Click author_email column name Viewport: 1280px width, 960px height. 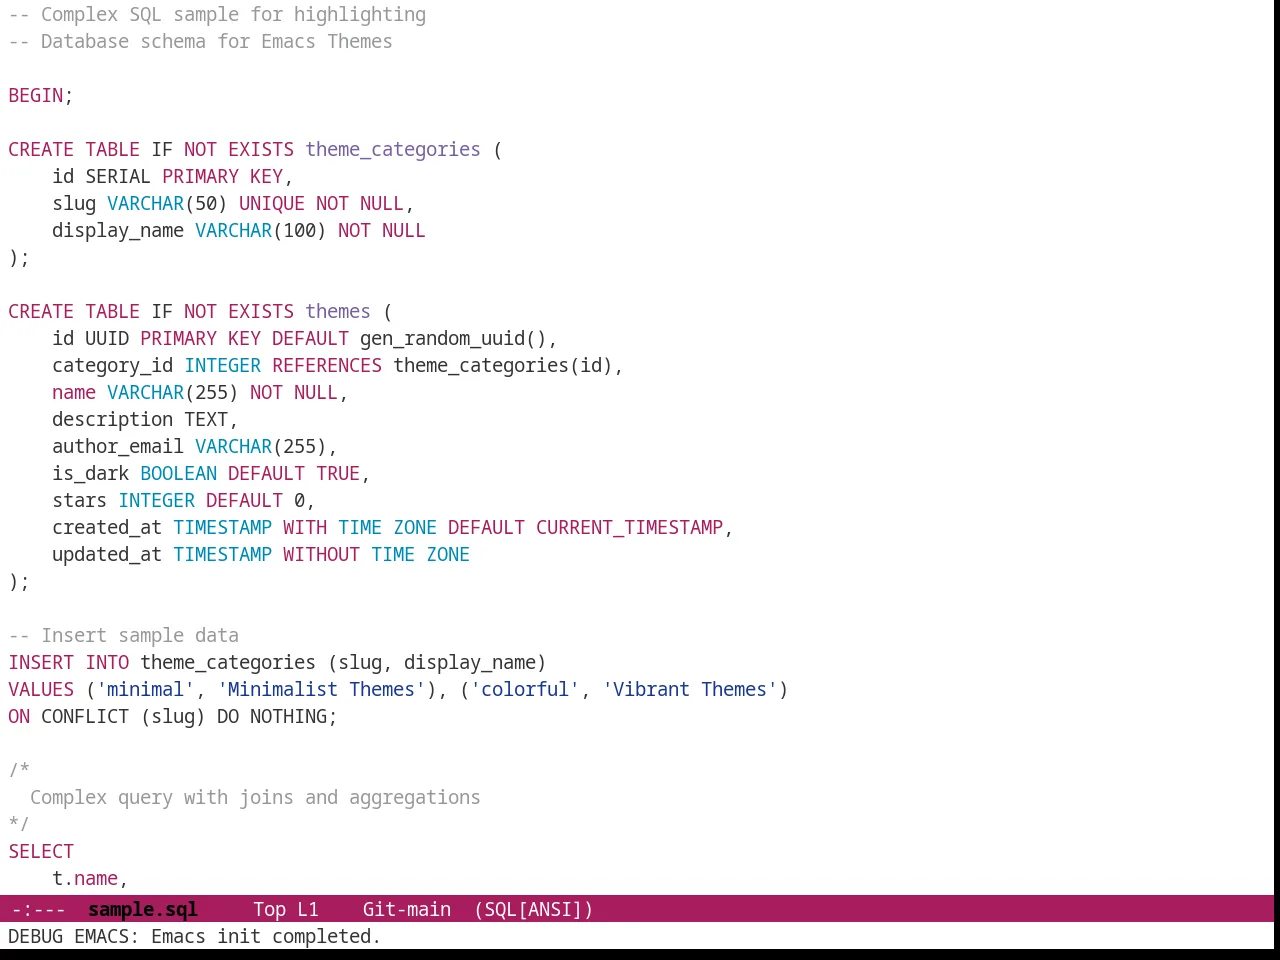point(118,446)
